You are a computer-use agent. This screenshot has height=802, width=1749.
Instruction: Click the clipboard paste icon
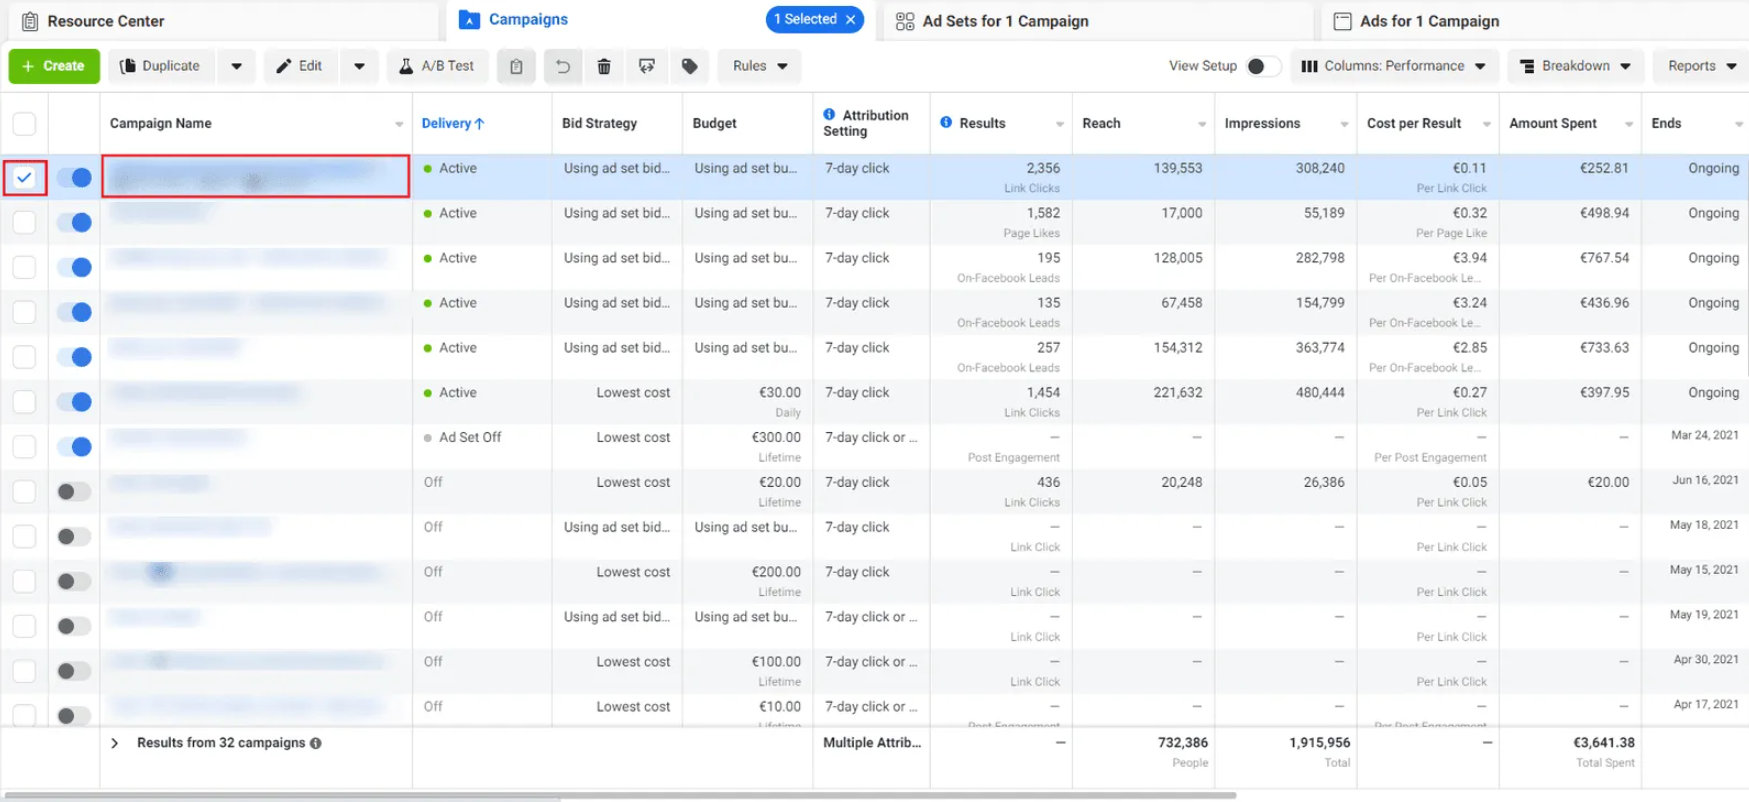point(516,66)
